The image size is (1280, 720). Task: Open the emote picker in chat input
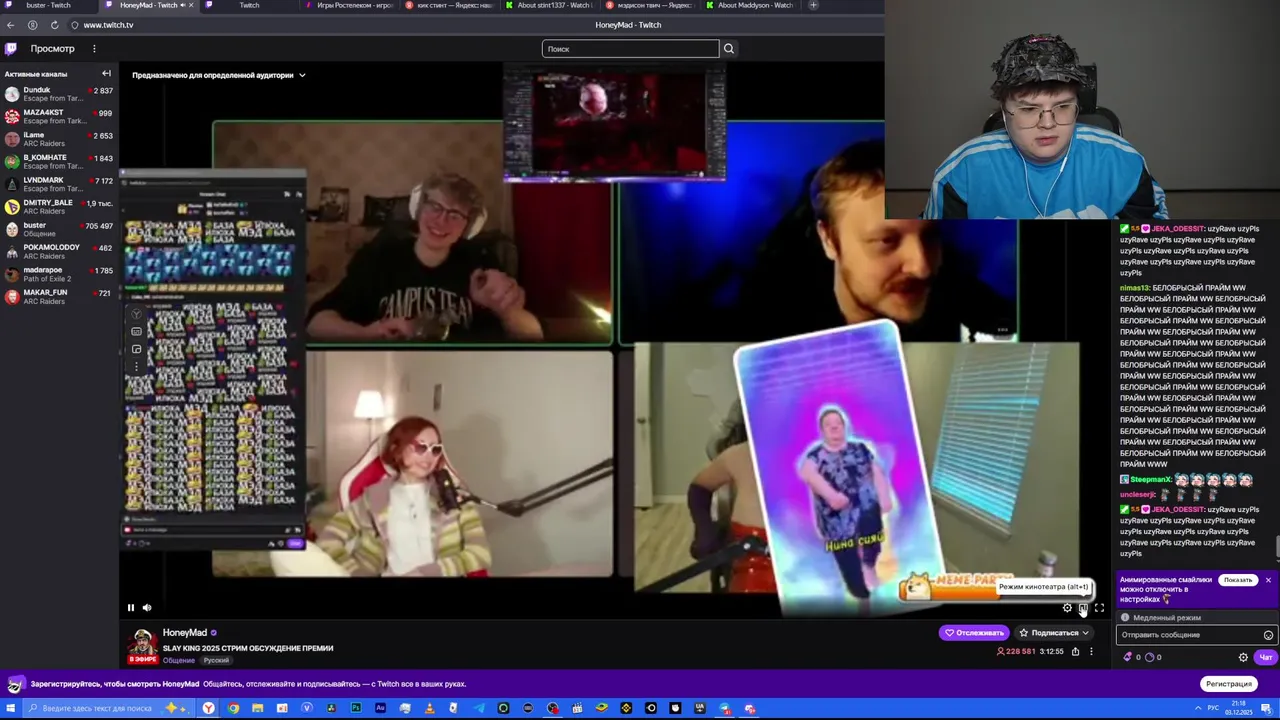1268,635
